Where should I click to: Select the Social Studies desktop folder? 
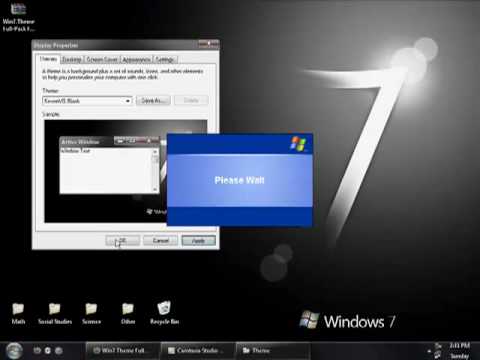(55, 313)
